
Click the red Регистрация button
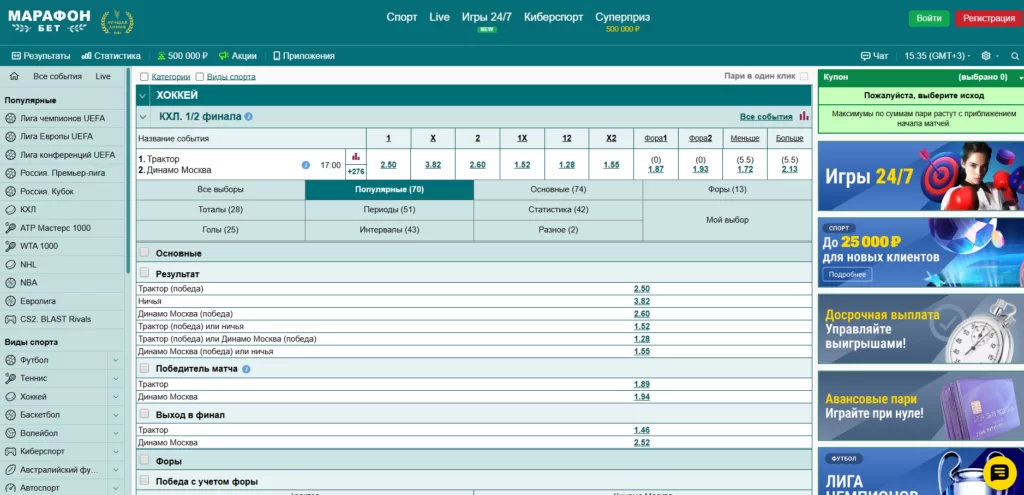[x=988, y=18]
